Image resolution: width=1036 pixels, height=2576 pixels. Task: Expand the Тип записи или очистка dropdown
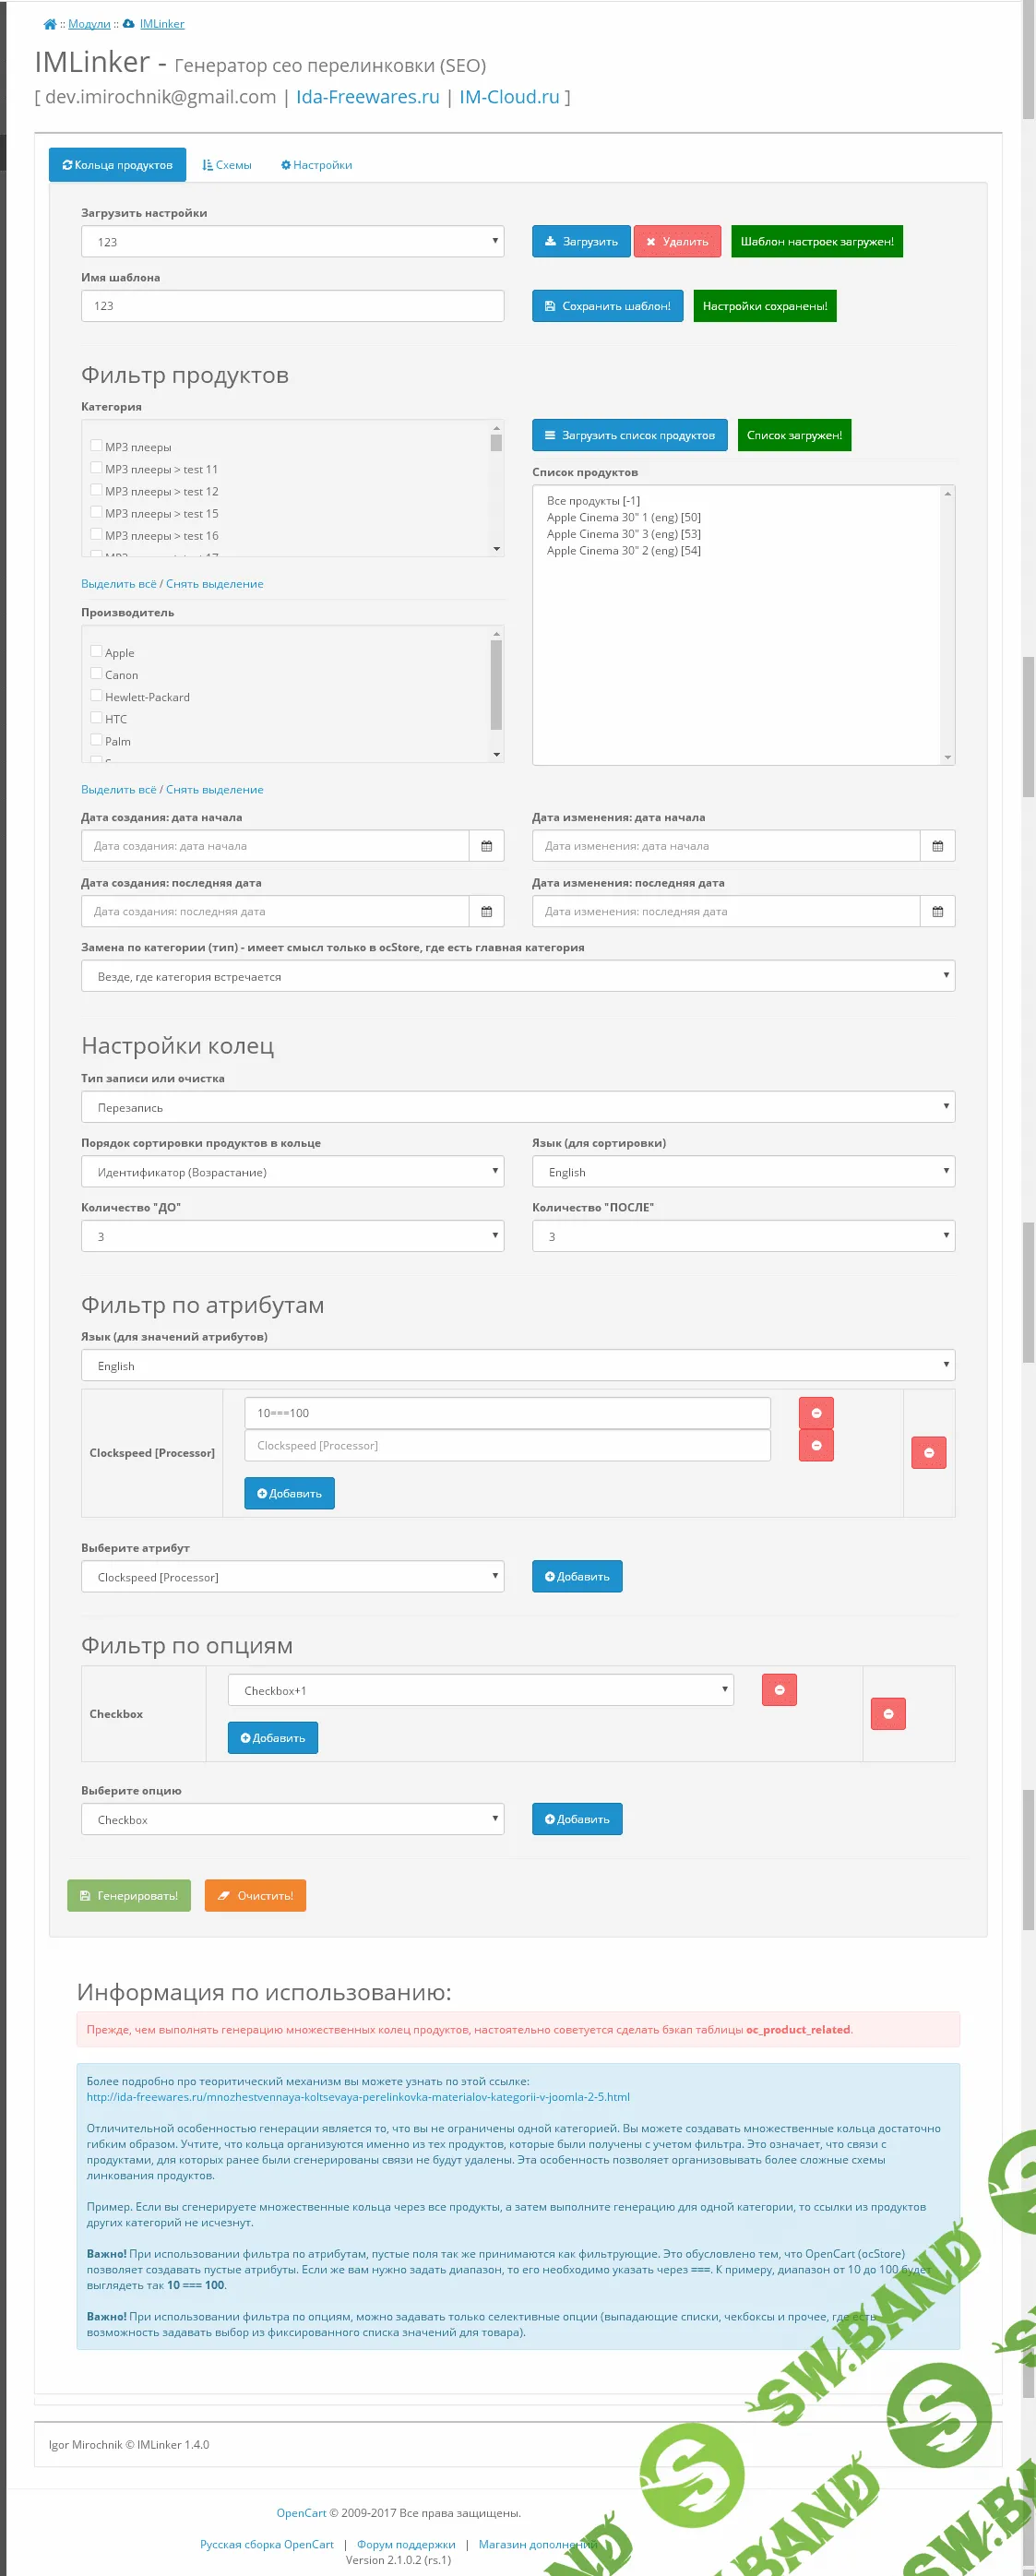click(516, 1106)
